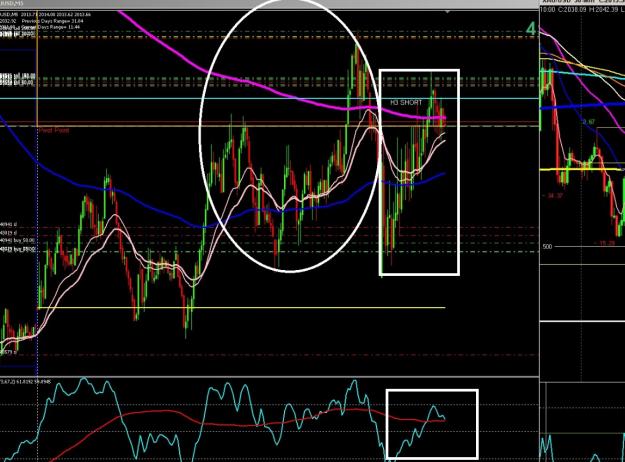Click the 500 label in right chart
This screenshot has height=462, width=625.
(x=547, y=247)
